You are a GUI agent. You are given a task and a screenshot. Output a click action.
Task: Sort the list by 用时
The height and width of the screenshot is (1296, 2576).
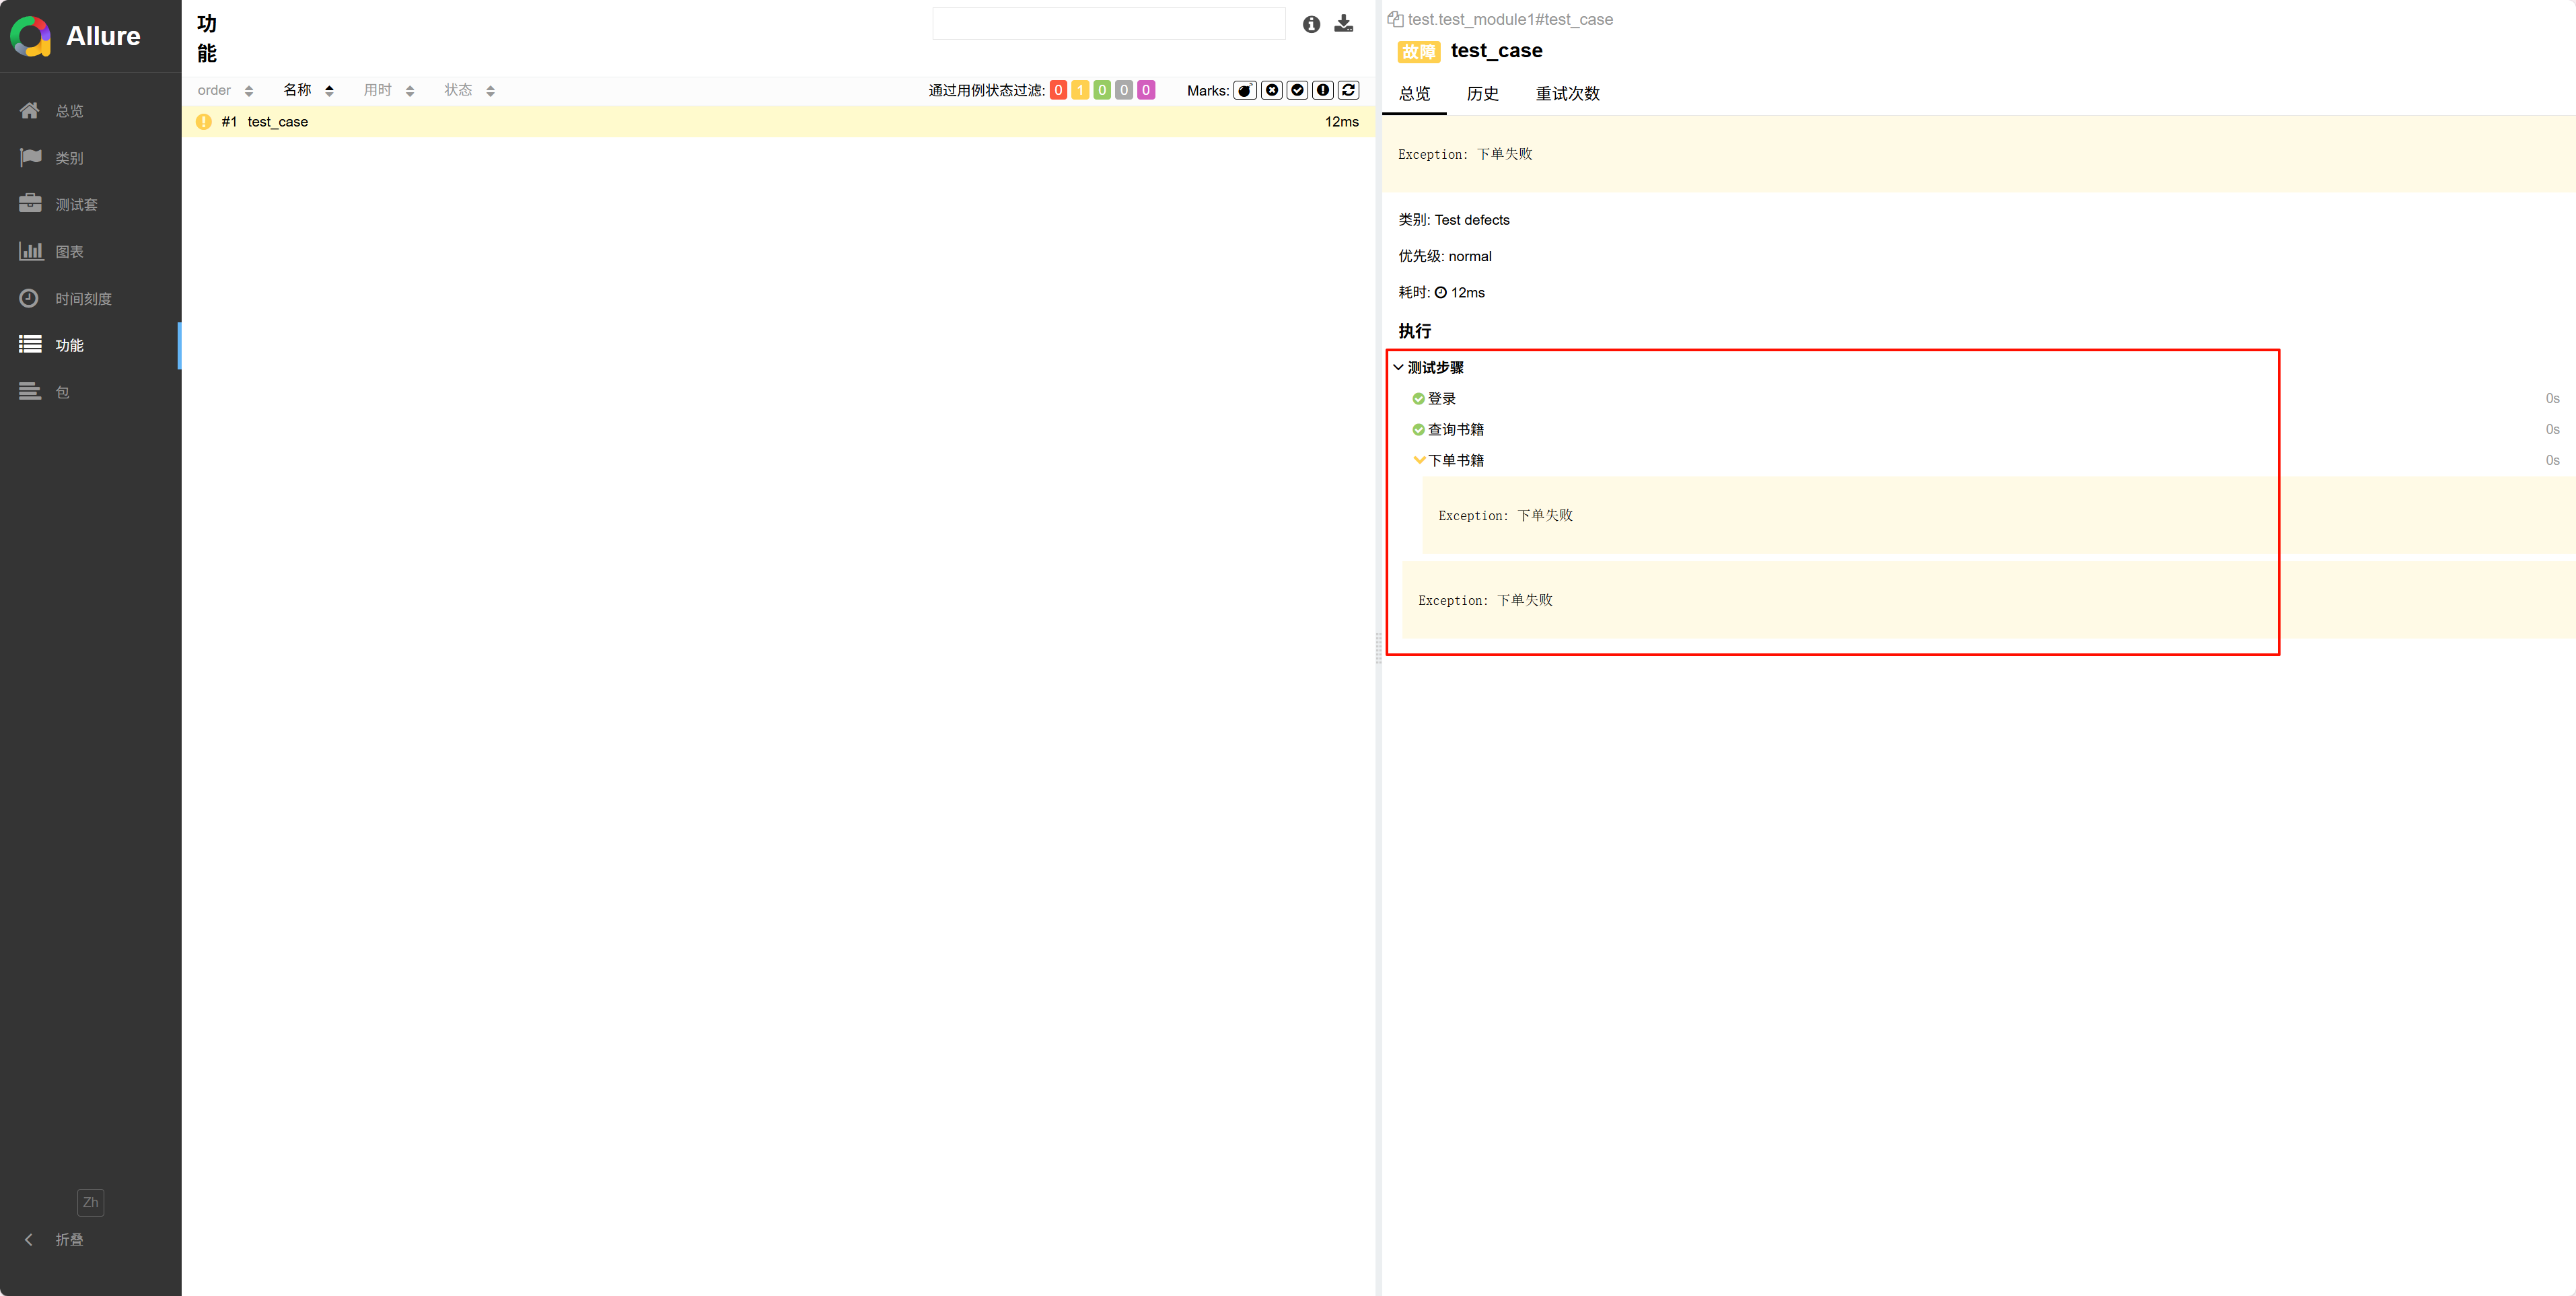(x=389, y=91)
